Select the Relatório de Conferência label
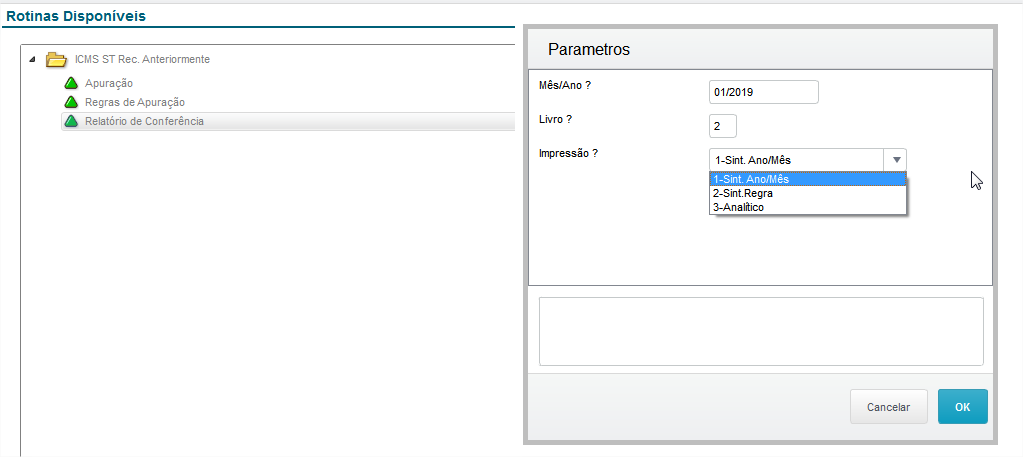 (144, 122)
